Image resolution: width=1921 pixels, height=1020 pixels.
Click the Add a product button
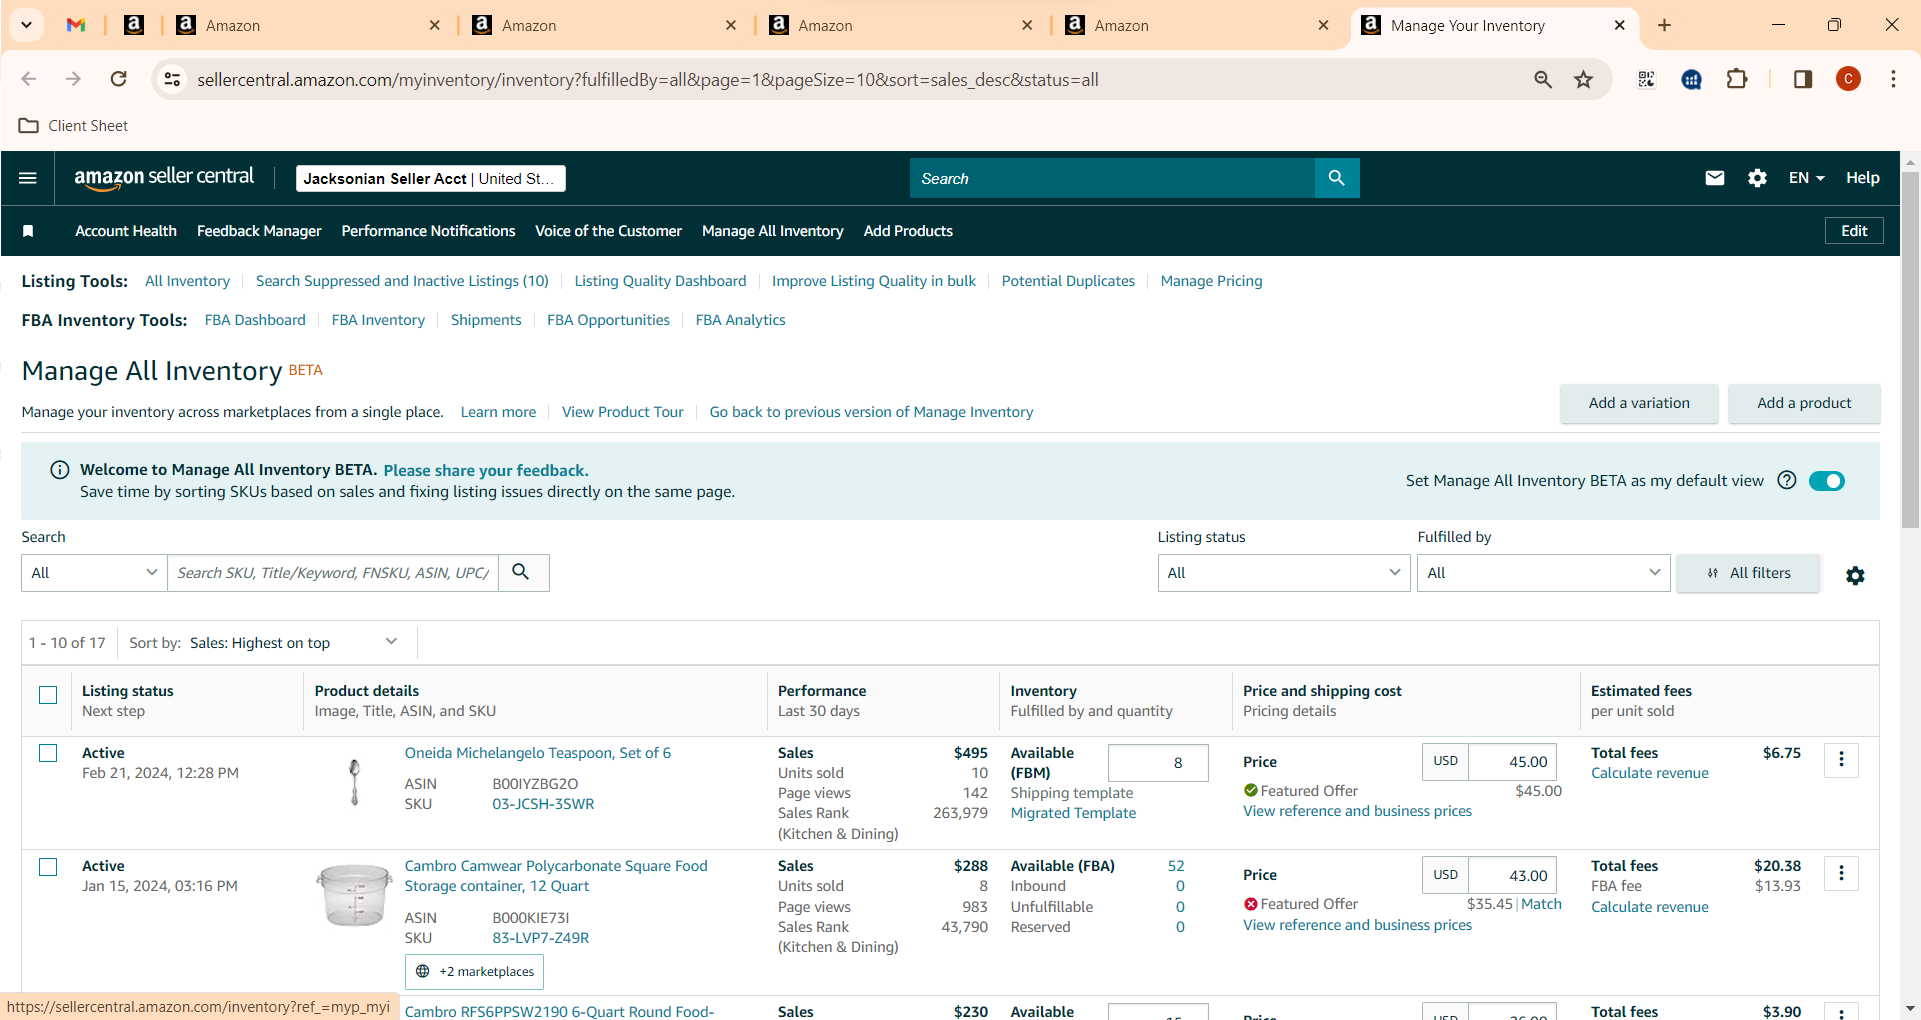(1804, 403)
